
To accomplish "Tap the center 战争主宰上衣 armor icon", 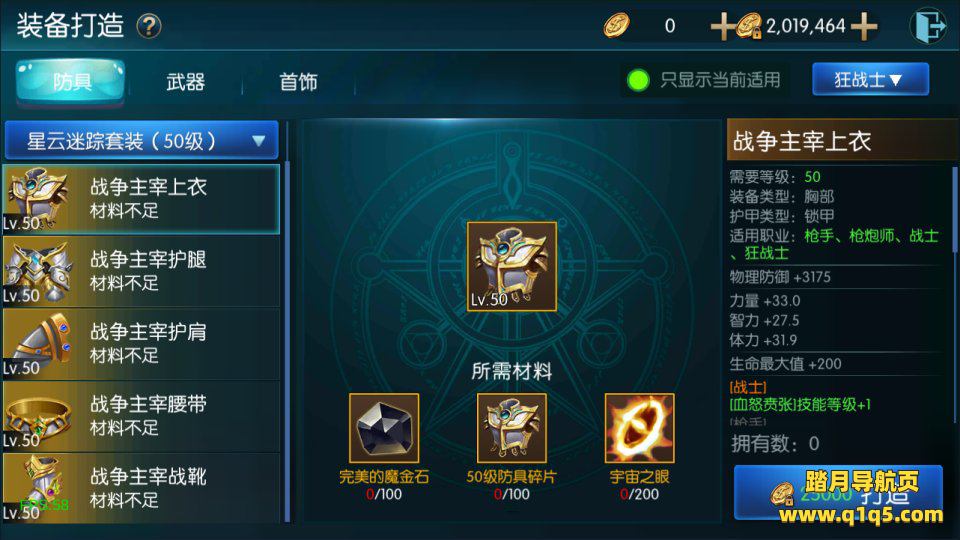I will 512,266.
